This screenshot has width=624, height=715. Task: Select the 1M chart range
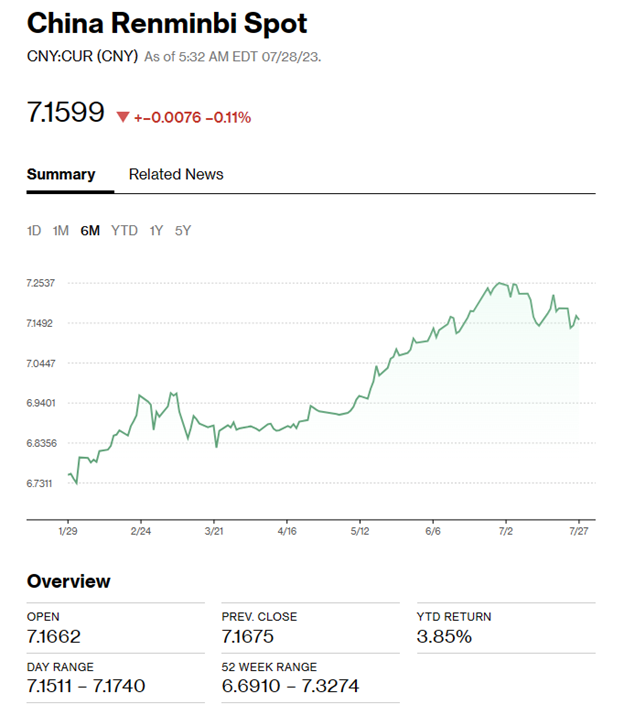tap(61, 231)
